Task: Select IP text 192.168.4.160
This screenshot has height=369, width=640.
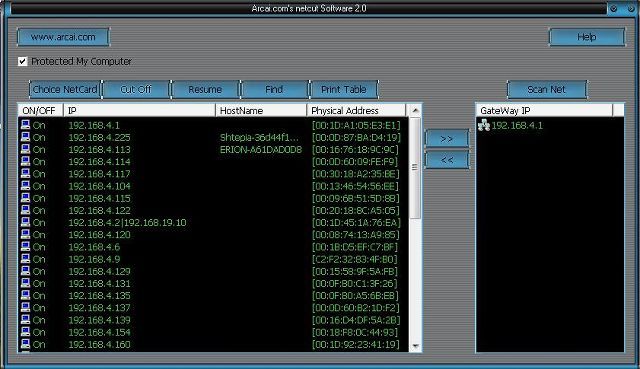Action: (99, 344)
